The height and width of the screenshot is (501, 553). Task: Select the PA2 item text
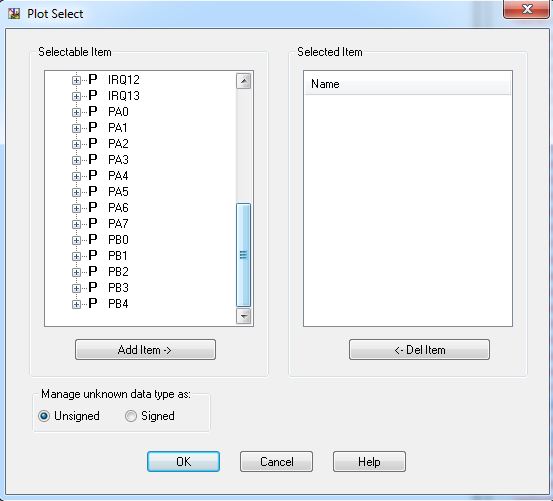[118, 144]
